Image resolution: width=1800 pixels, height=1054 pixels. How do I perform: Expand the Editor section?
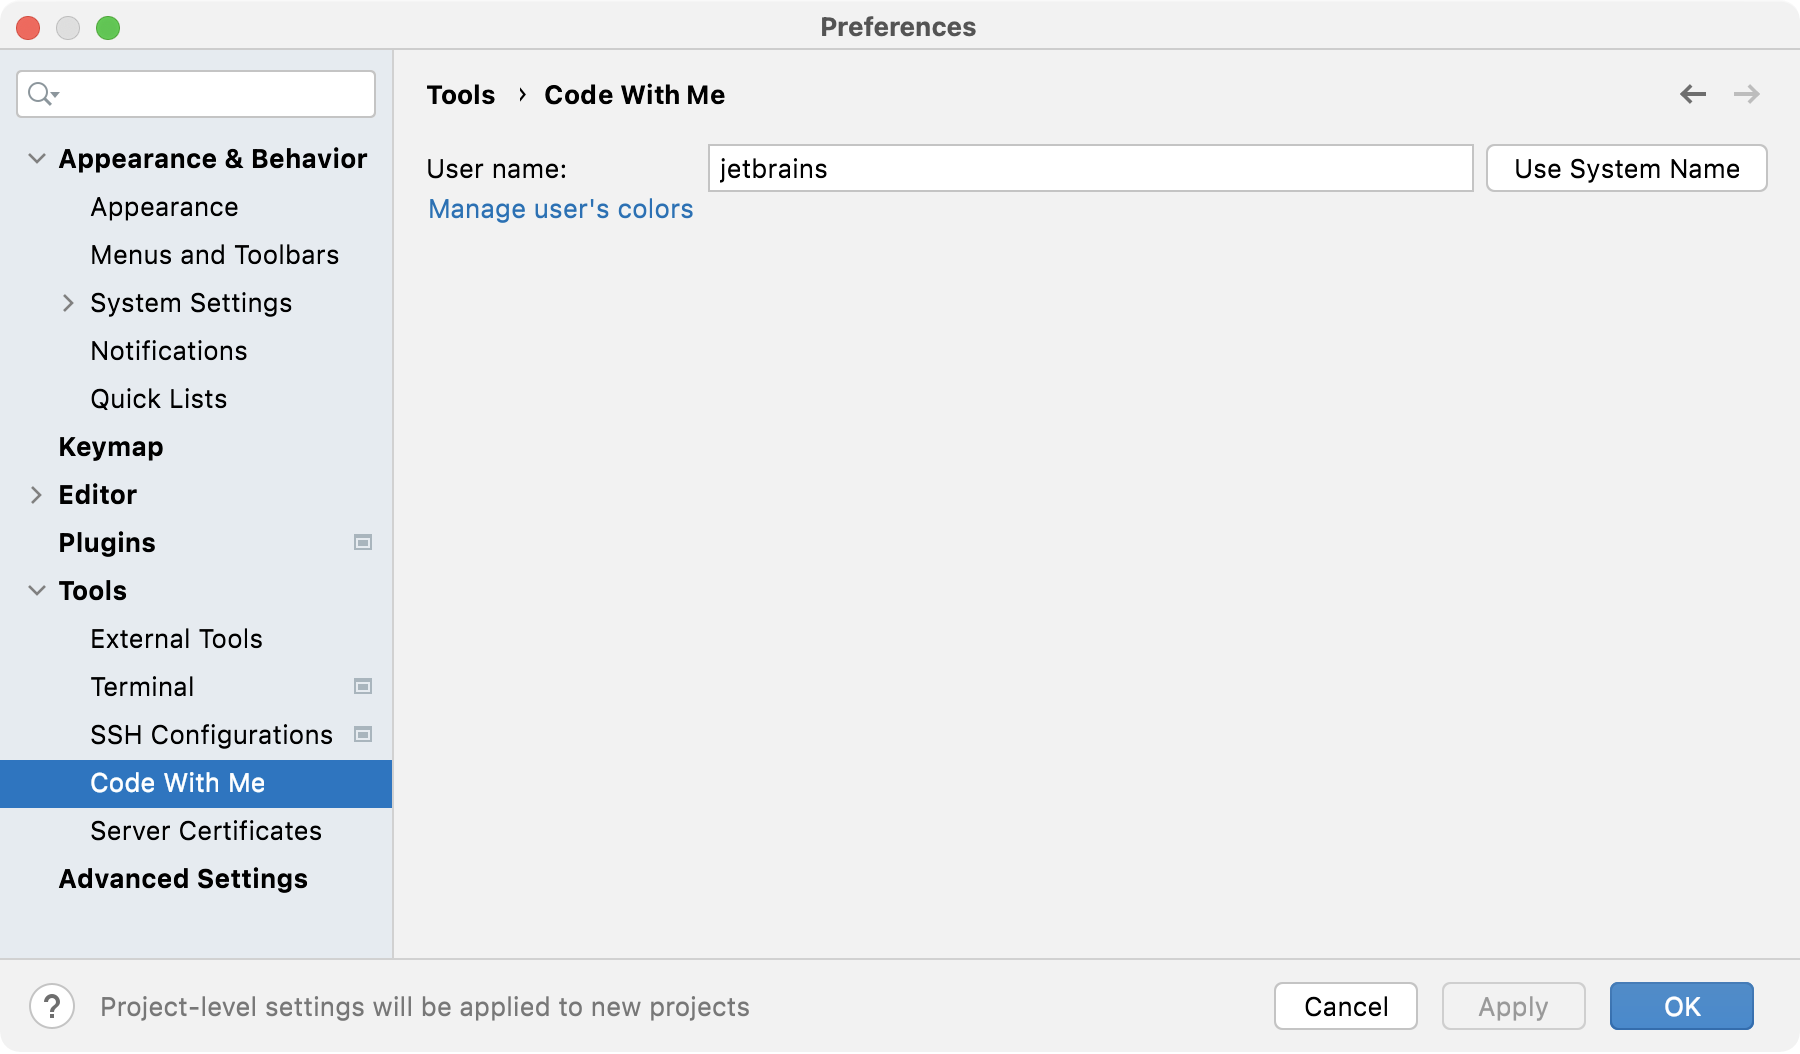(x=35, y=494)
